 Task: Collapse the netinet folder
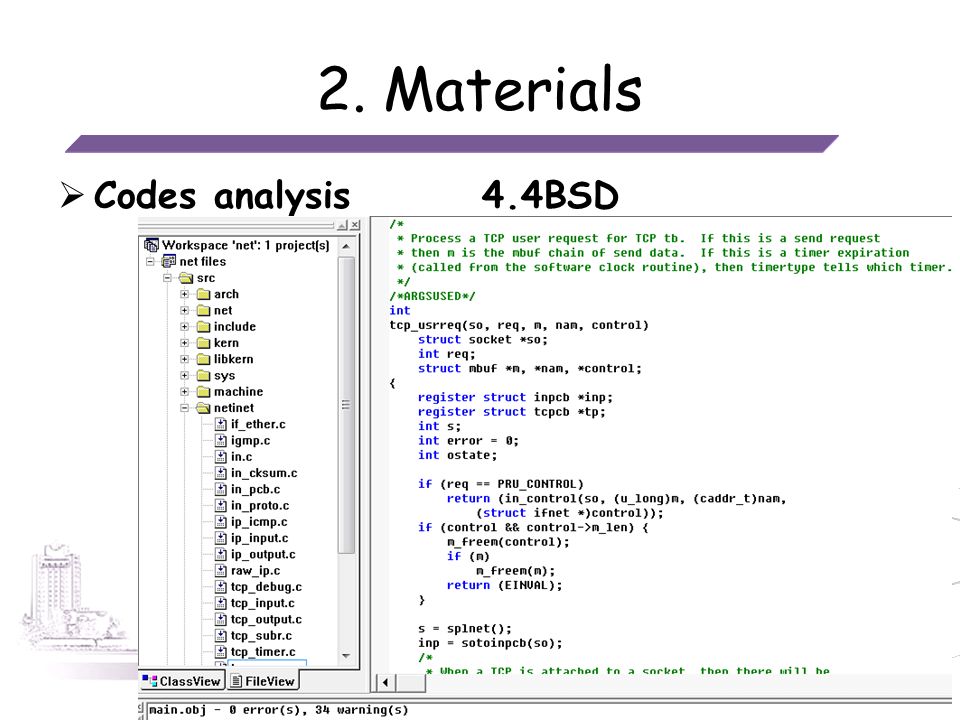185,408
